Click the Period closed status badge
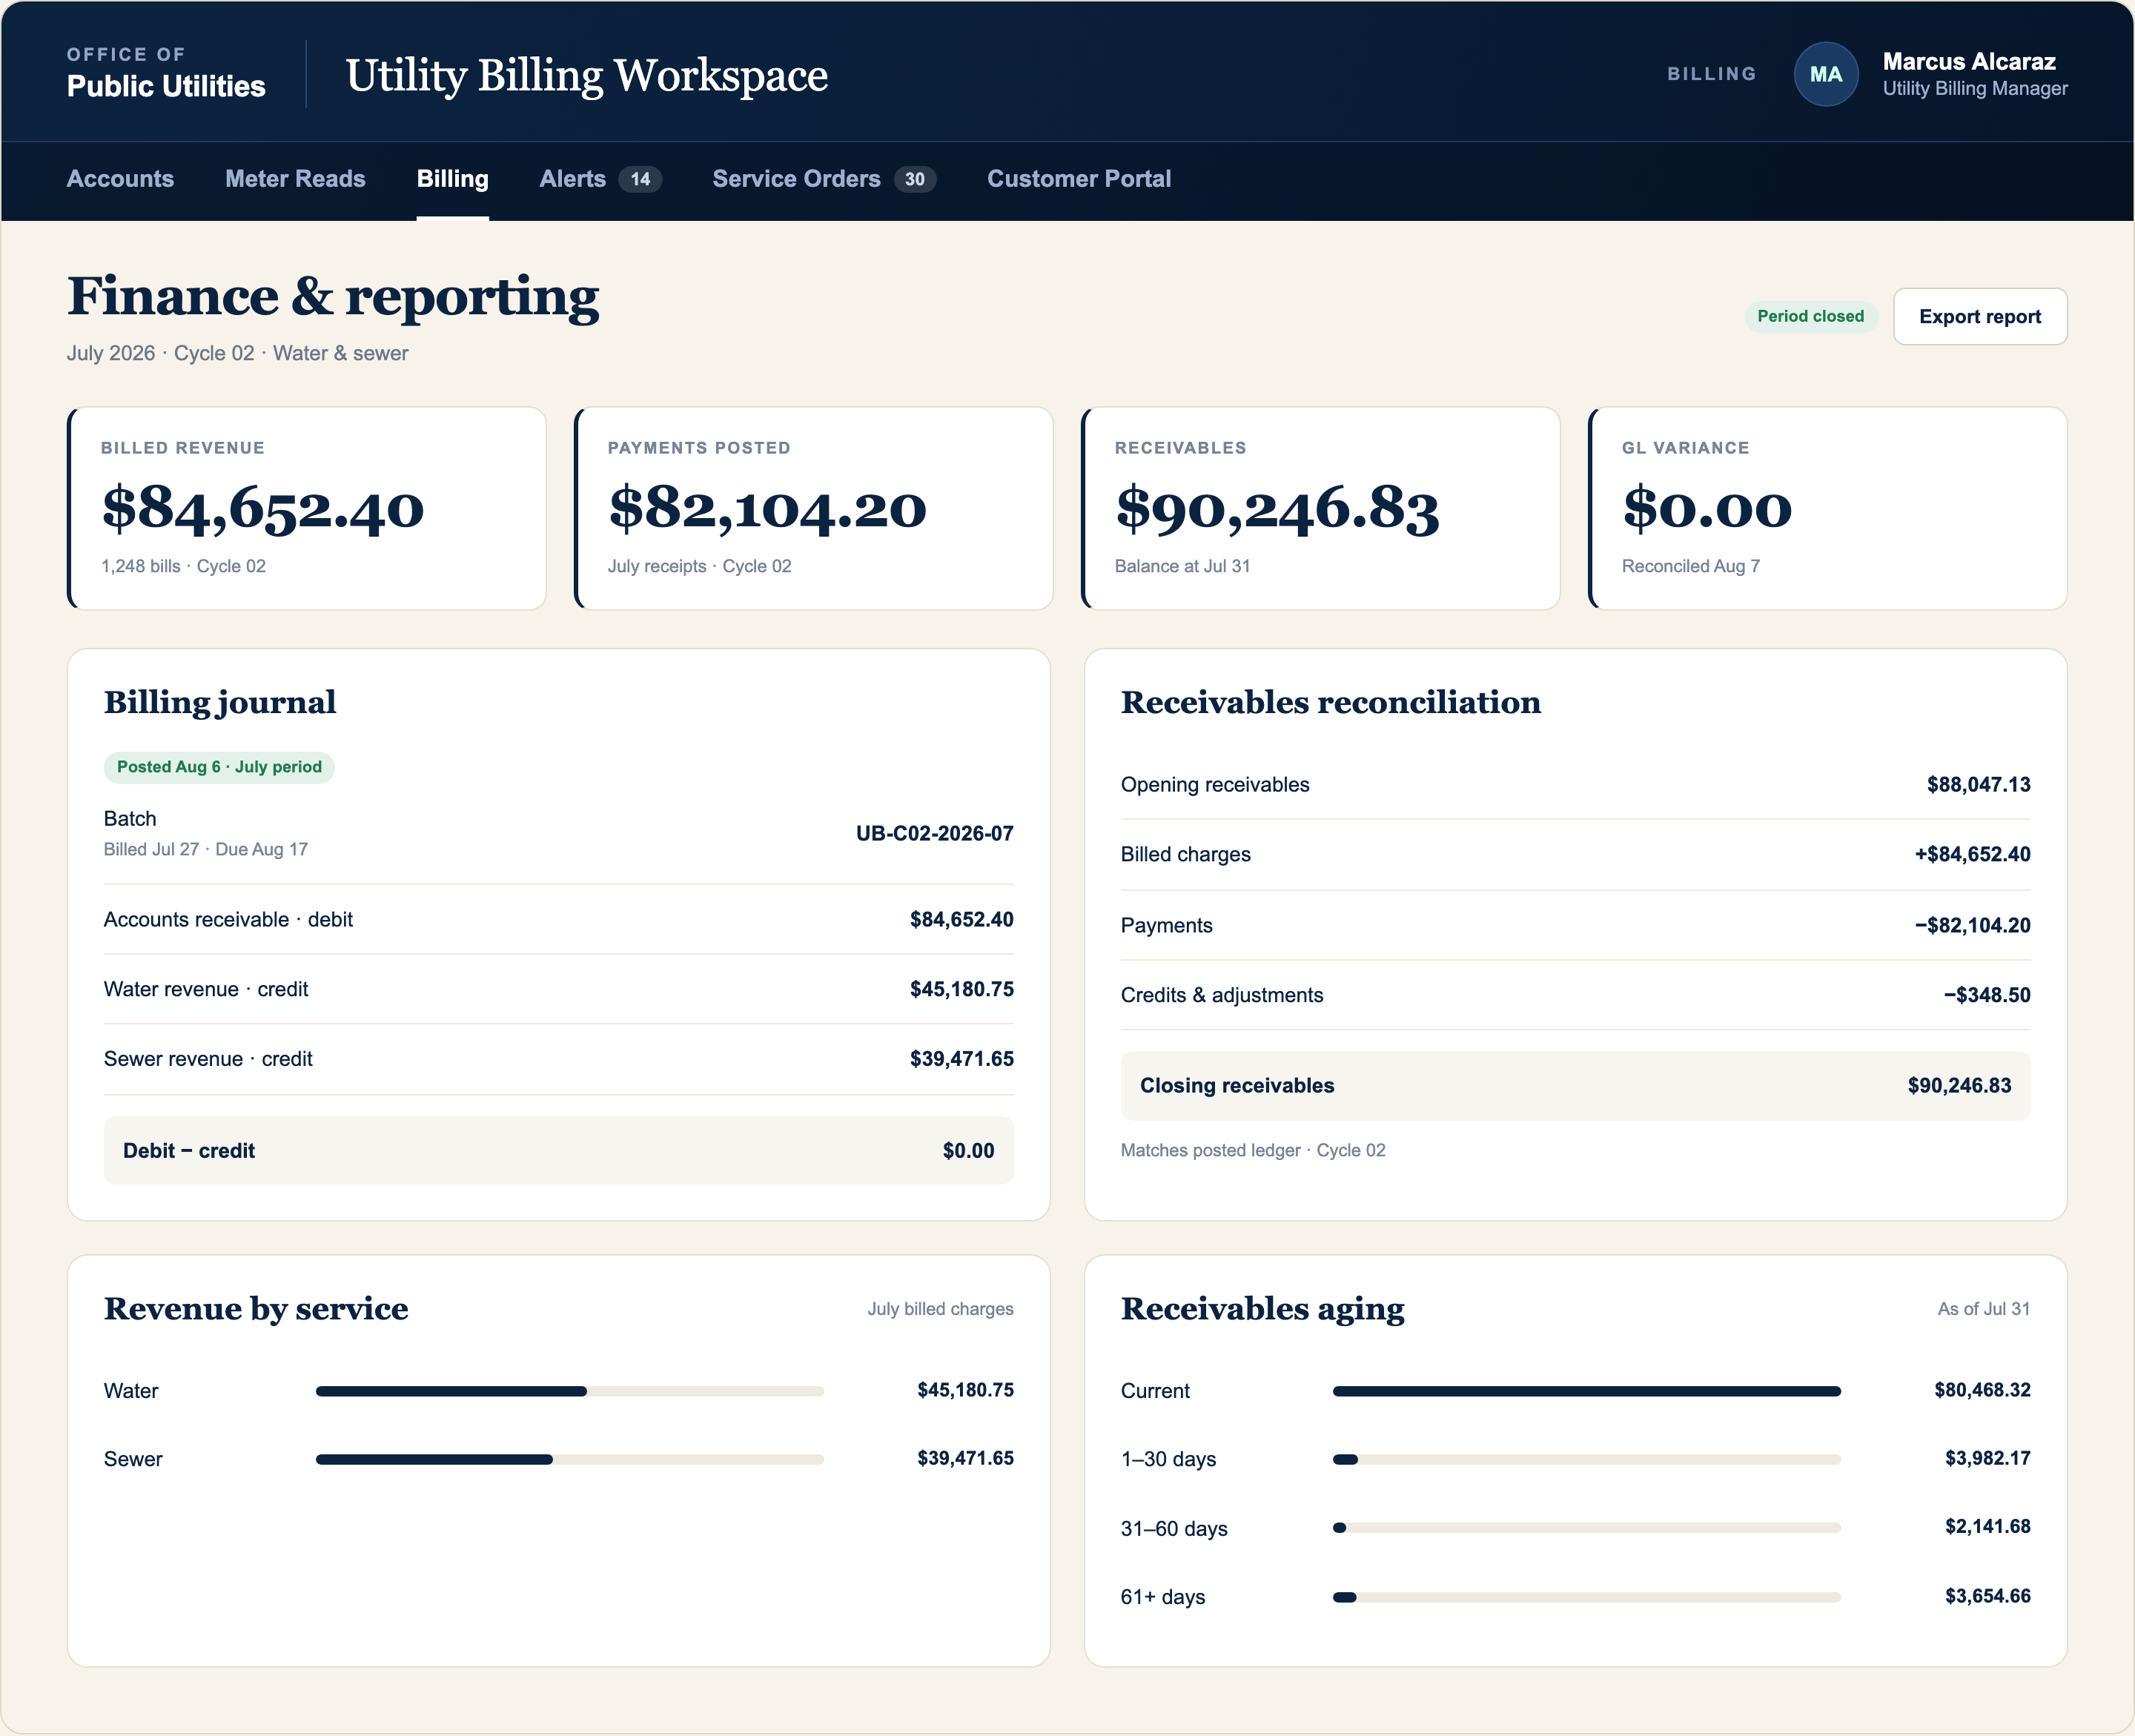Image resolution: width=2135 pixels, height=1736 pixels. pos(1810,317)
